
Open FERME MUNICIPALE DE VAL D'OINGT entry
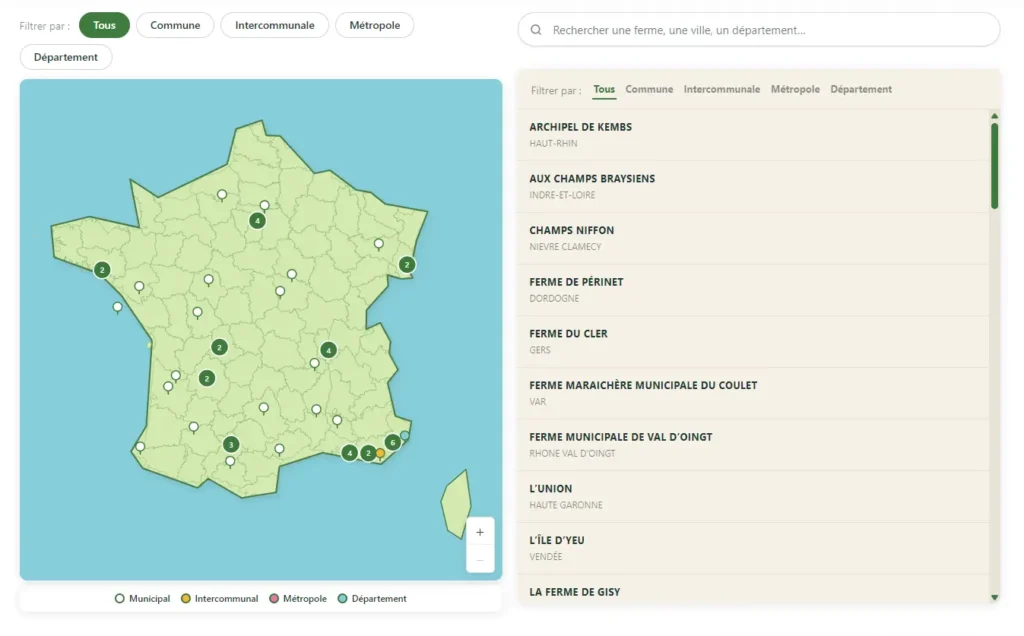754,445
